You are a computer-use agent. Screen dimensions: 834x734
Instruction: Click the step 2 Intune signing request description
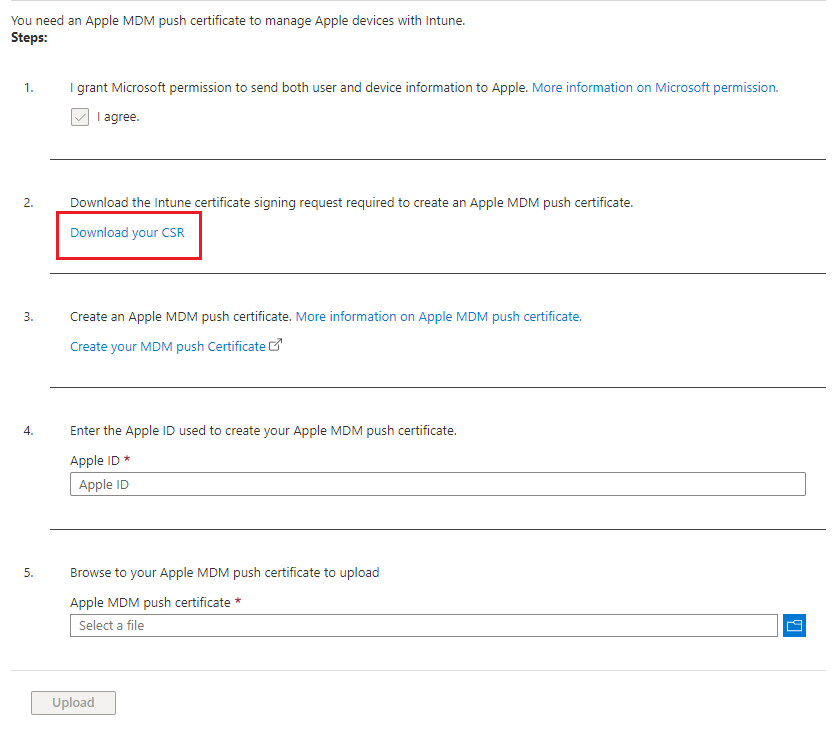(x=350, y=203)
